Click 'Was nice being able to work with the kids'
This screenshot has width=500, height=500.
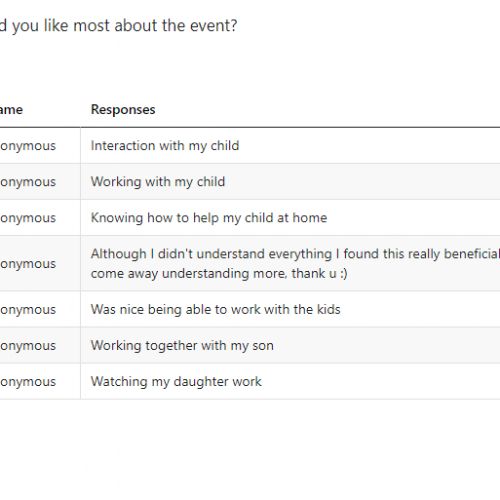[x=216, y=309]
